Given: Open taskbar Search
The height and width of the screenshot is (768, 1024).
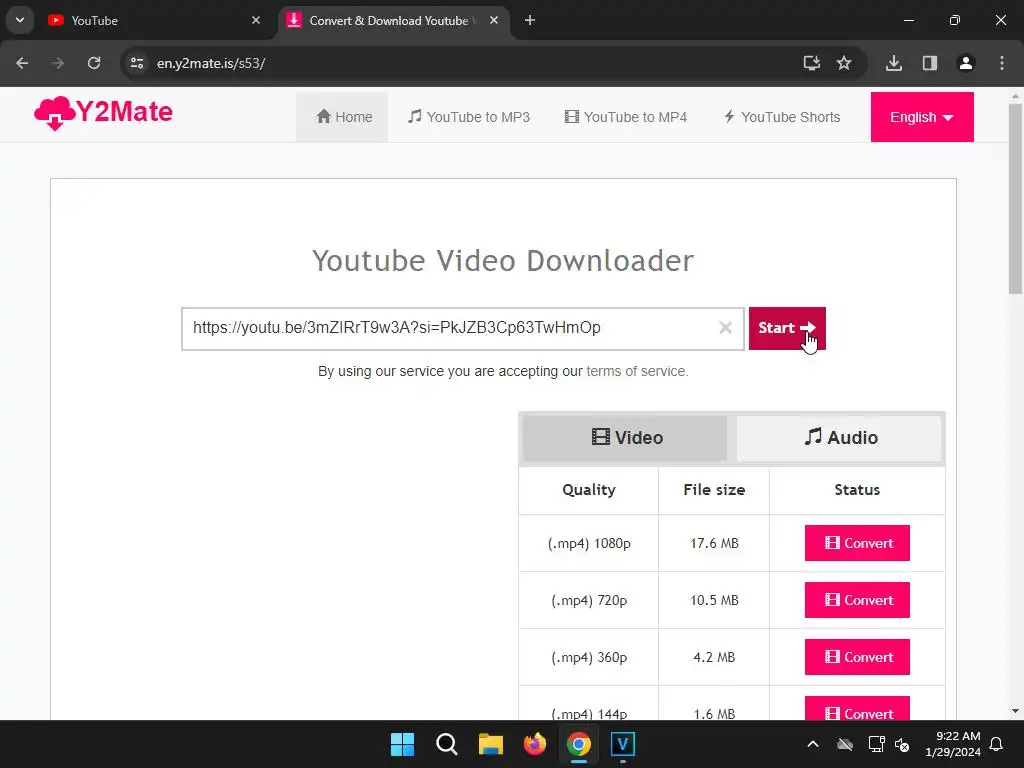Looking at the screenshot, I should (447, 744).
